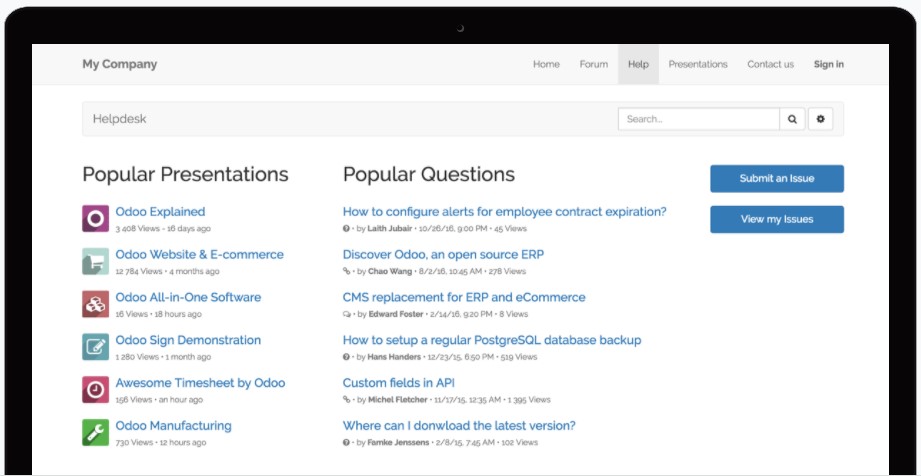
Task: Open the Contact us page
Action: point(771,65)
